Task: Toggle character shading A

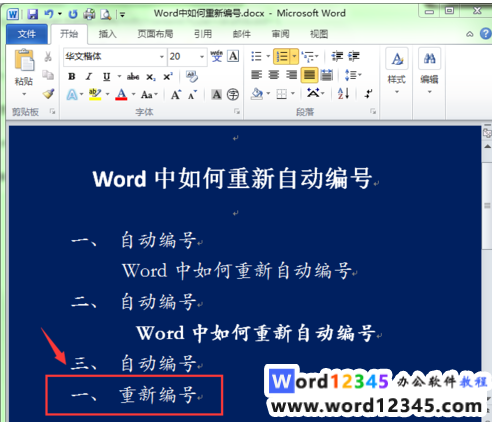Action: click(x=216, y=95)
